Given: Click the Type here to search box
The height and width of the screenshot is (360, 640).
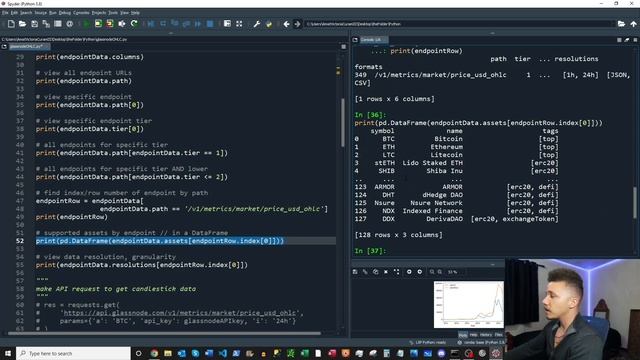Looking at the screenshot, I should pos(73,353).
